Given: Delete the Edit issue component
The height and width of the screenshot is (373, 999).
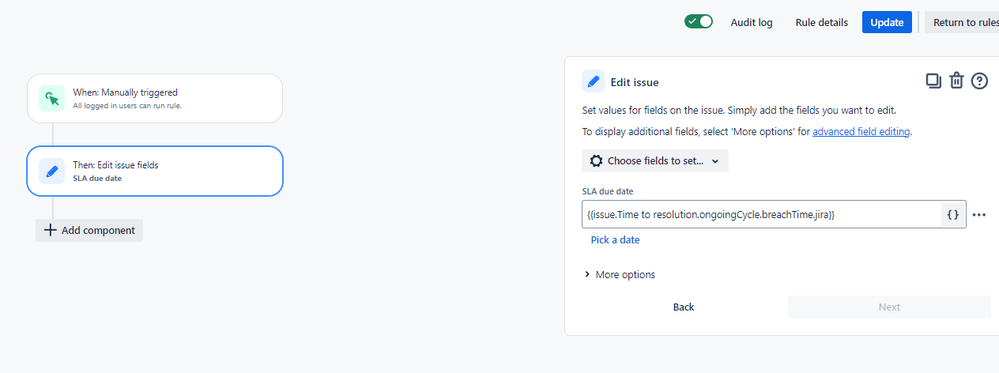Looking at the screenshot, I should 956,81.
